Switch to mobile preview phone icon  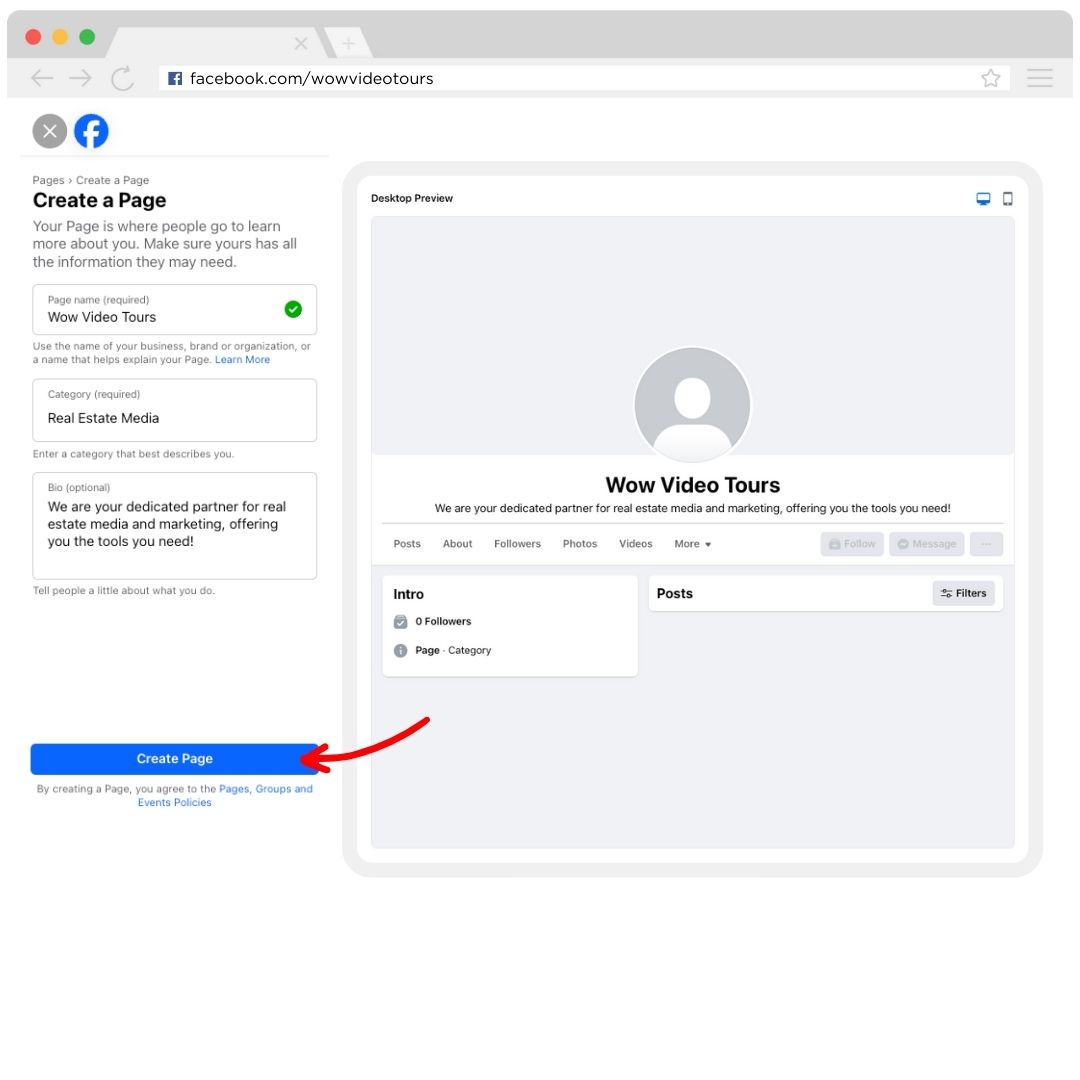click(x=1008, y=199)
